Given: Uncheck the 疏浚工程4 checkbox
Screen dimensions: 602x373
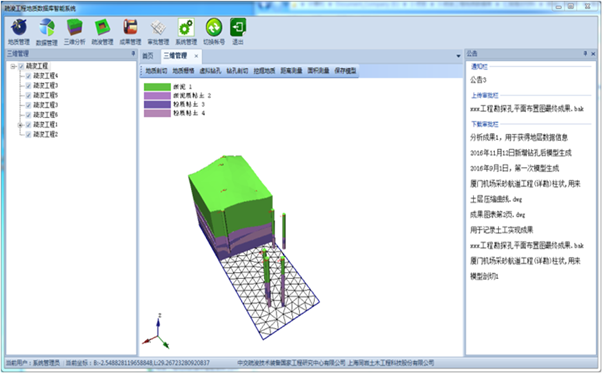Looking at the screenshot, I should pos(28,76).
